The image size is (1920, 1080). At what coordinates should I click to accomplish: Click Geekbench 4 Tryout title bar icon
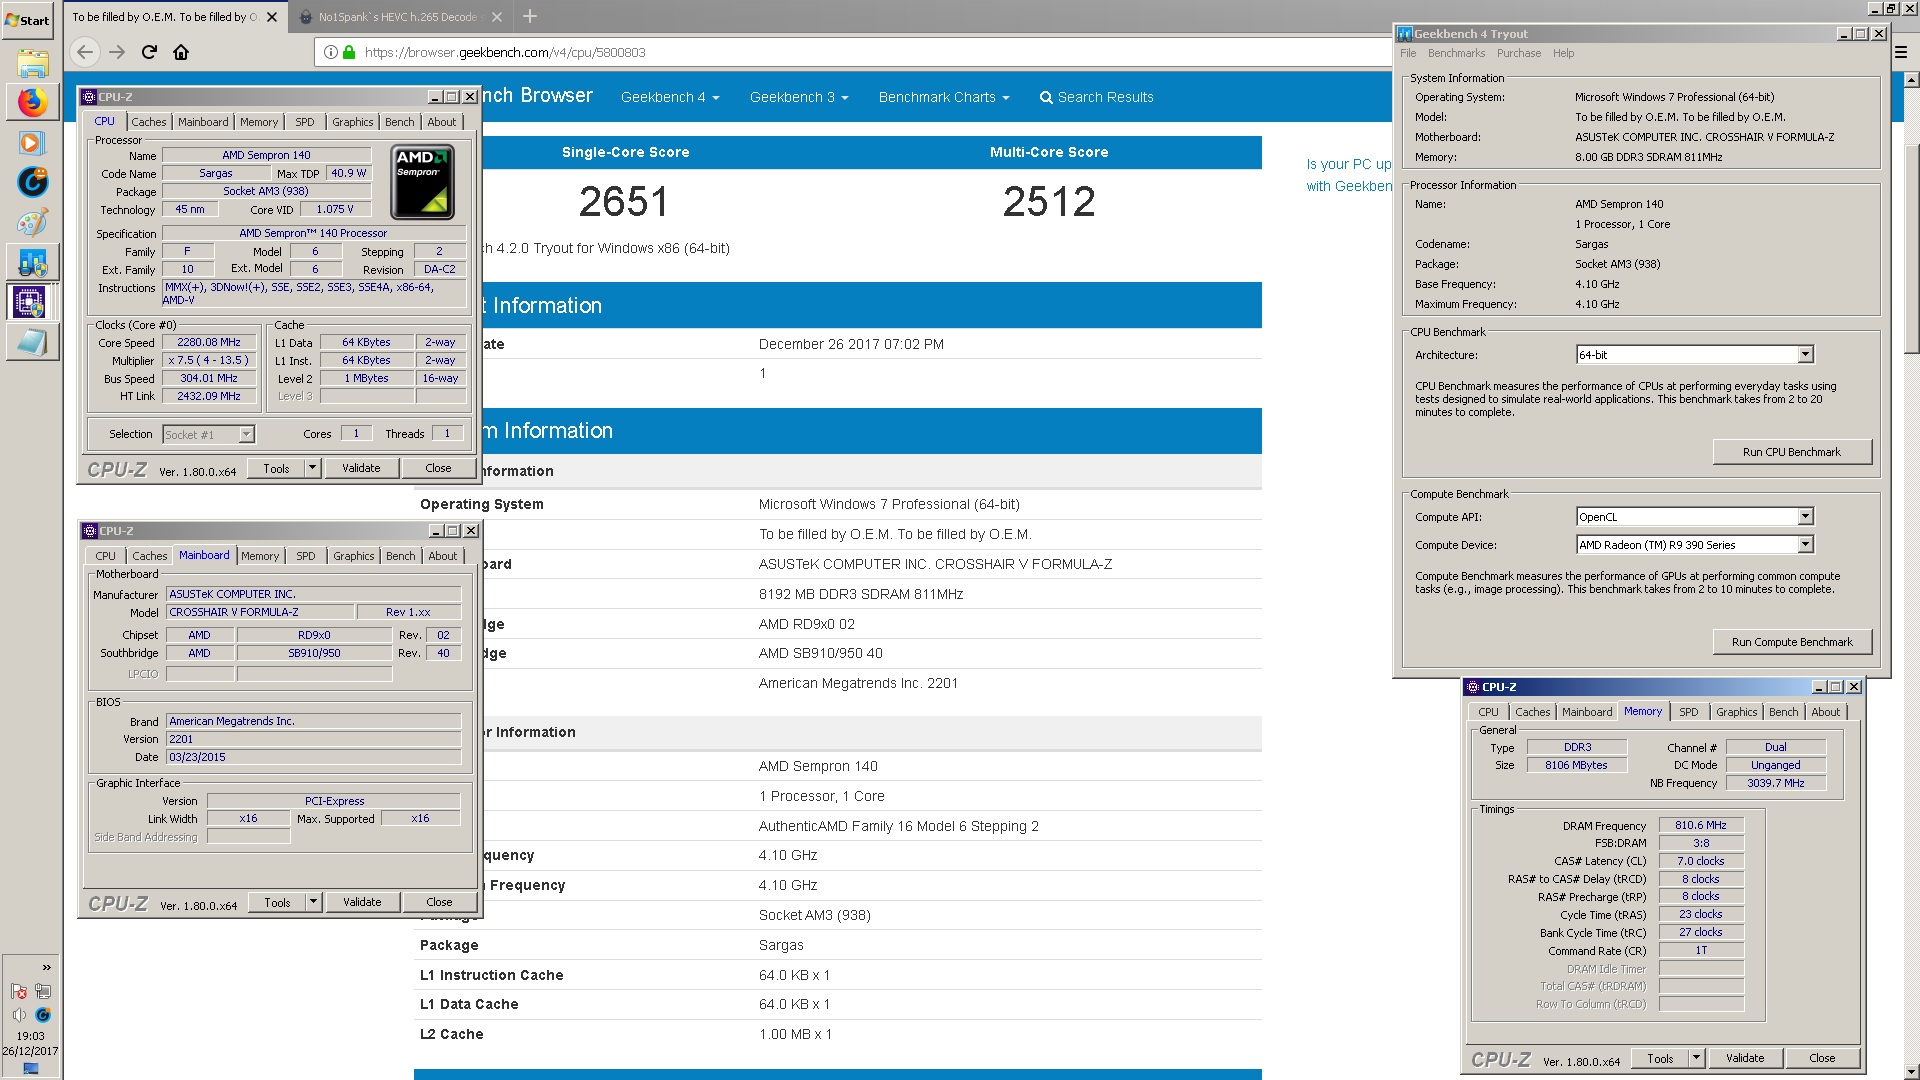[x=1405, y=34]
